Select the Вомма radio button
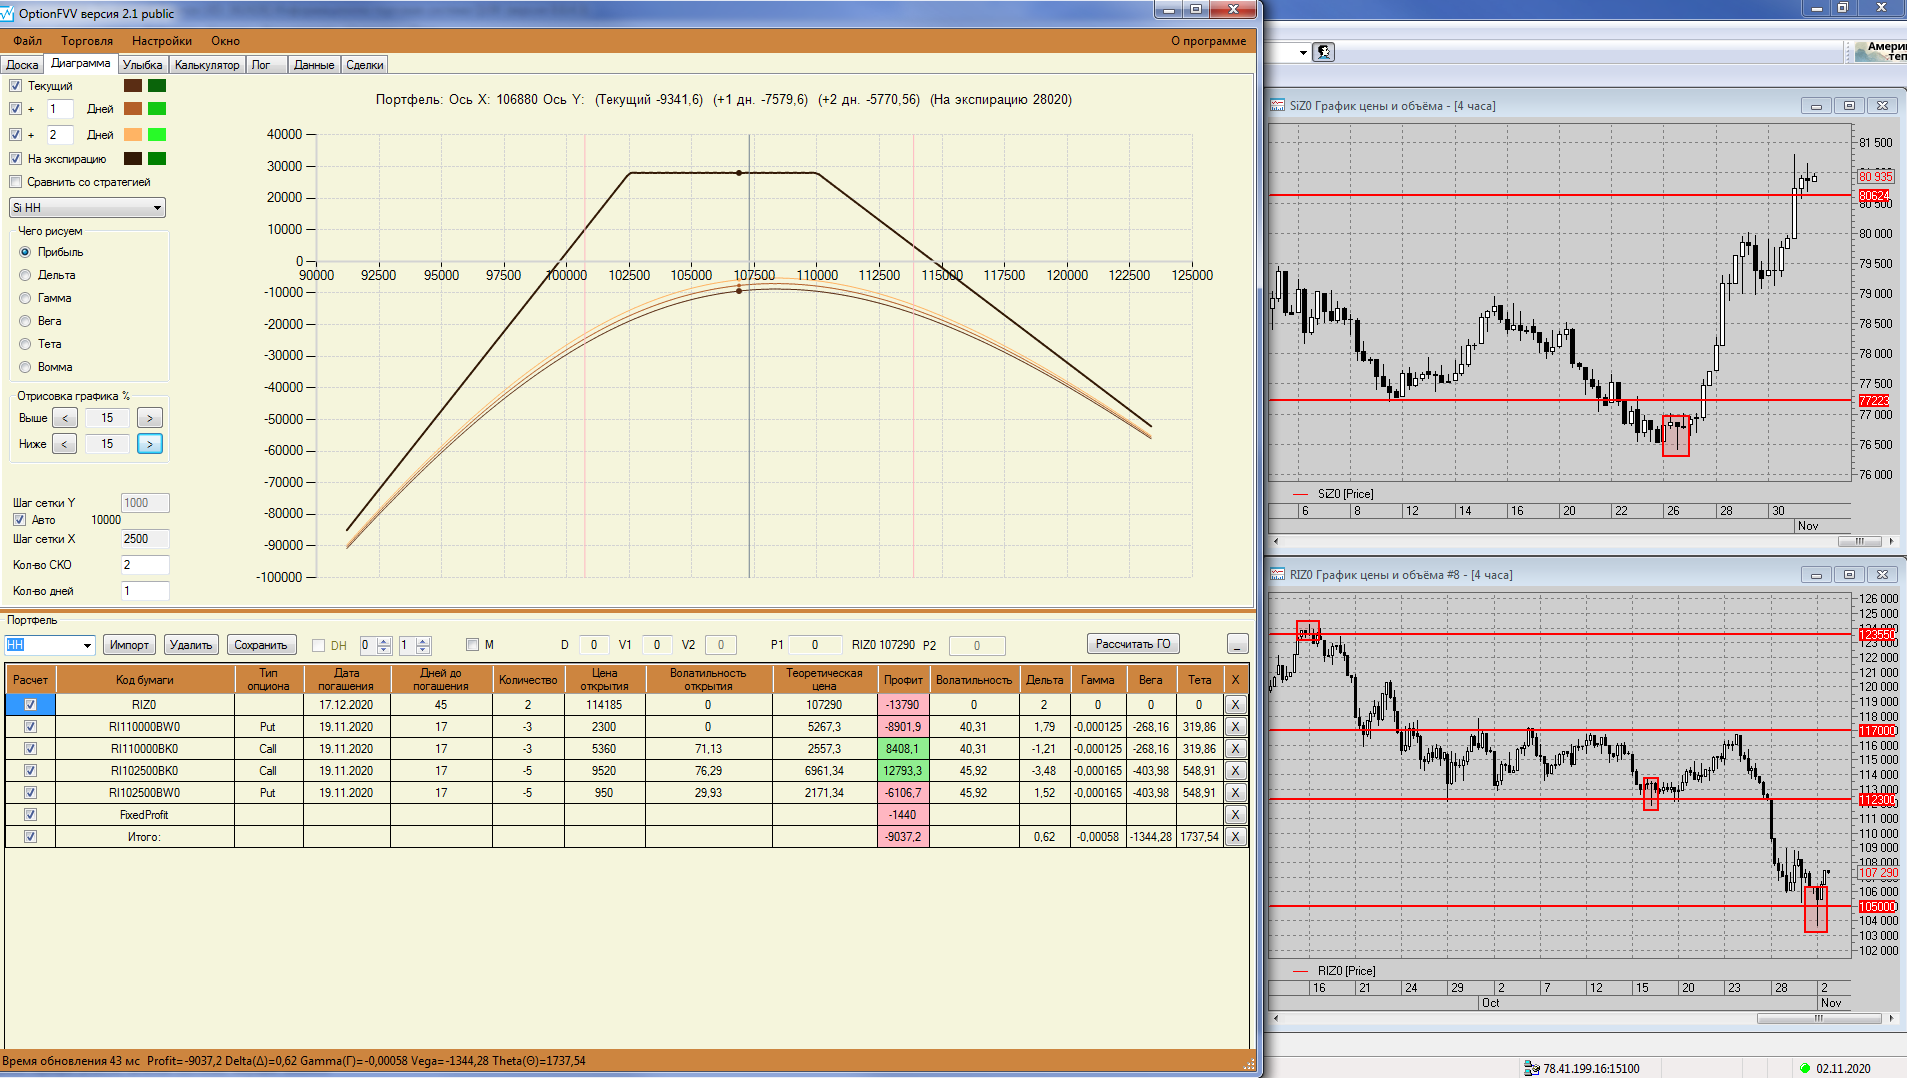 coord(25,367)
